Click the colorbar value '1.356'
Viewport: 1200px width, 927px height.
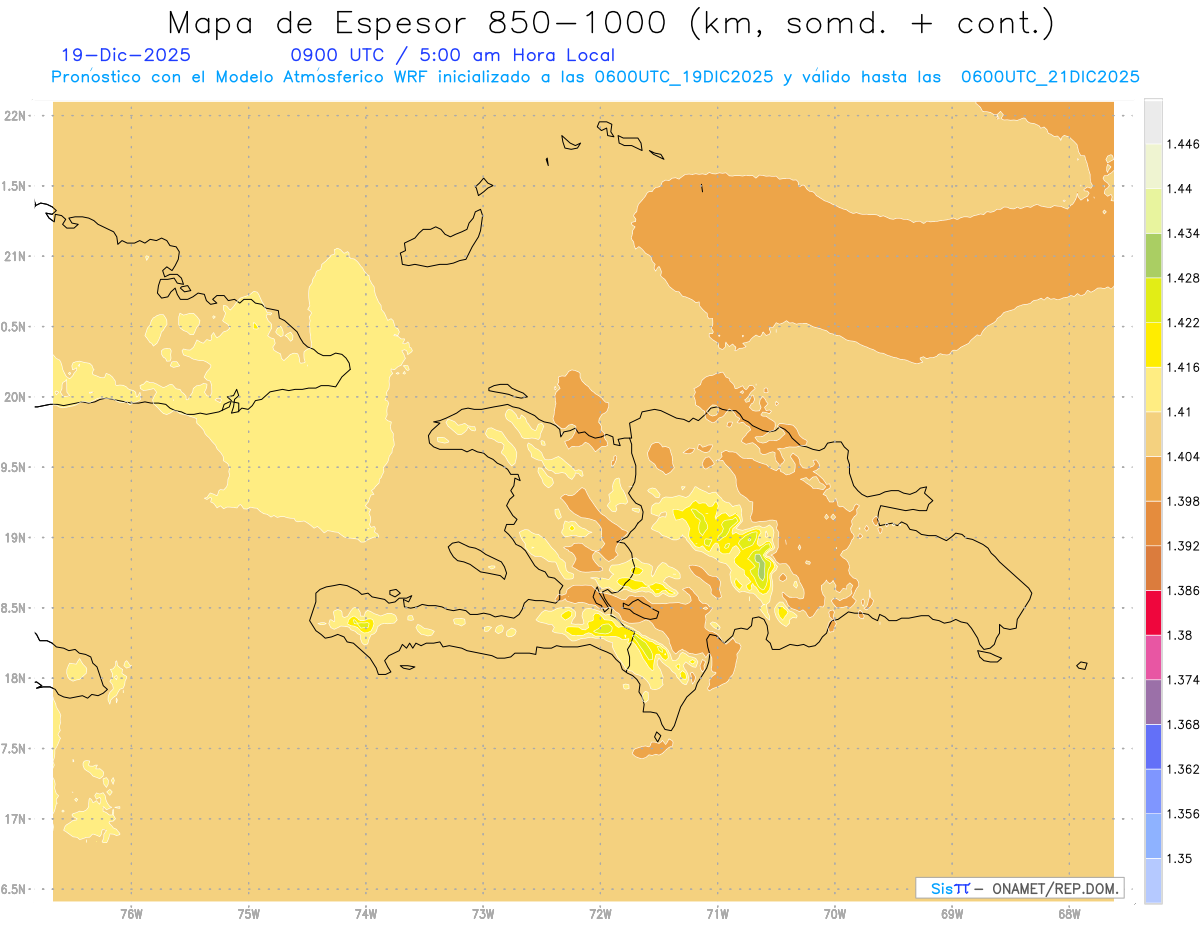(1181, 814)
